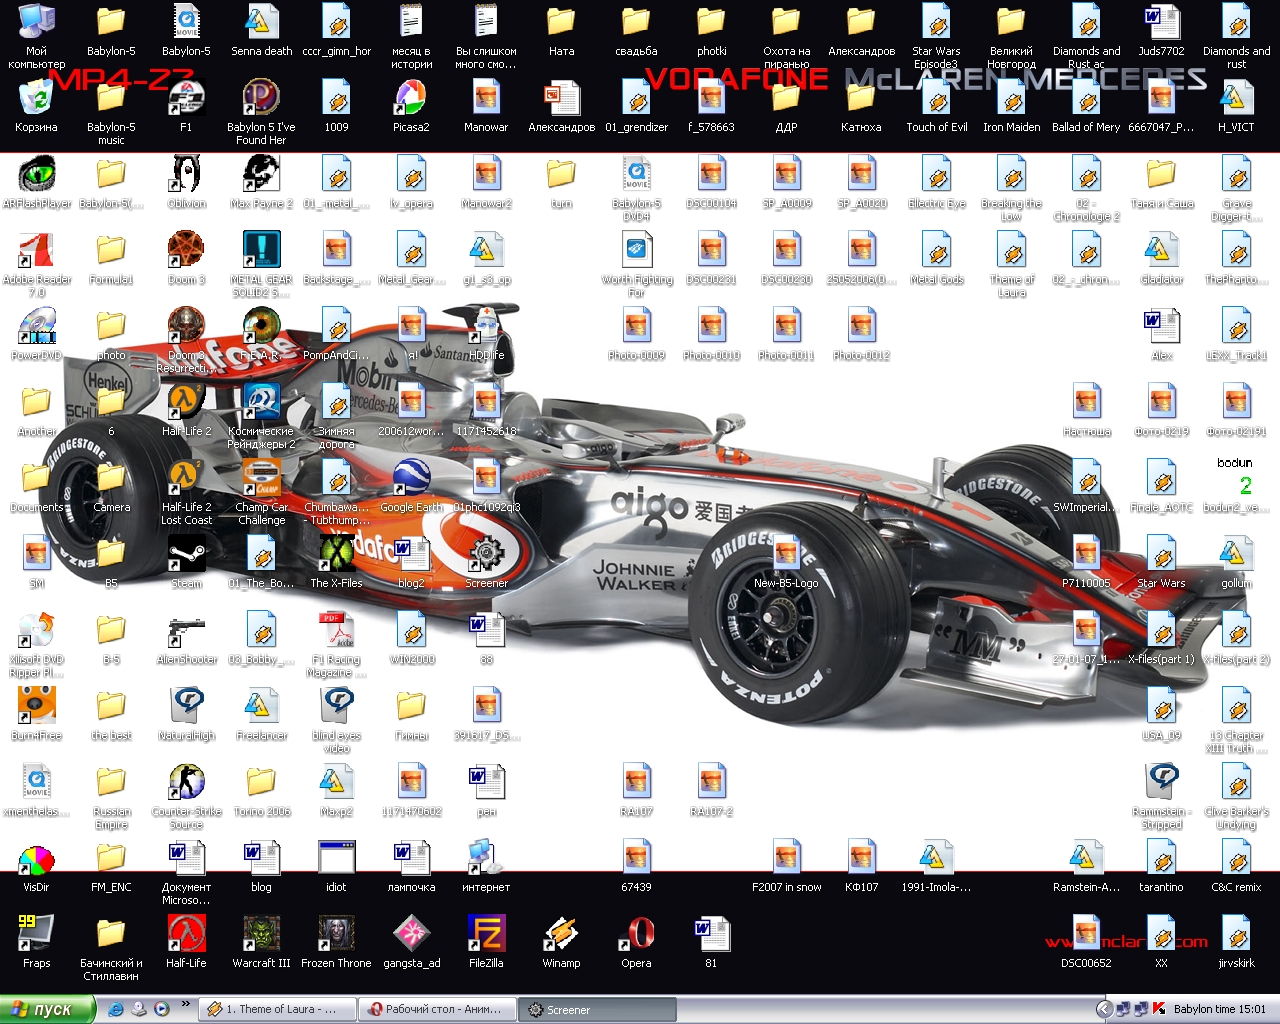Launch the Doom 3 shortcut
Screen dimensions: 1280x1024
(186, 258)
